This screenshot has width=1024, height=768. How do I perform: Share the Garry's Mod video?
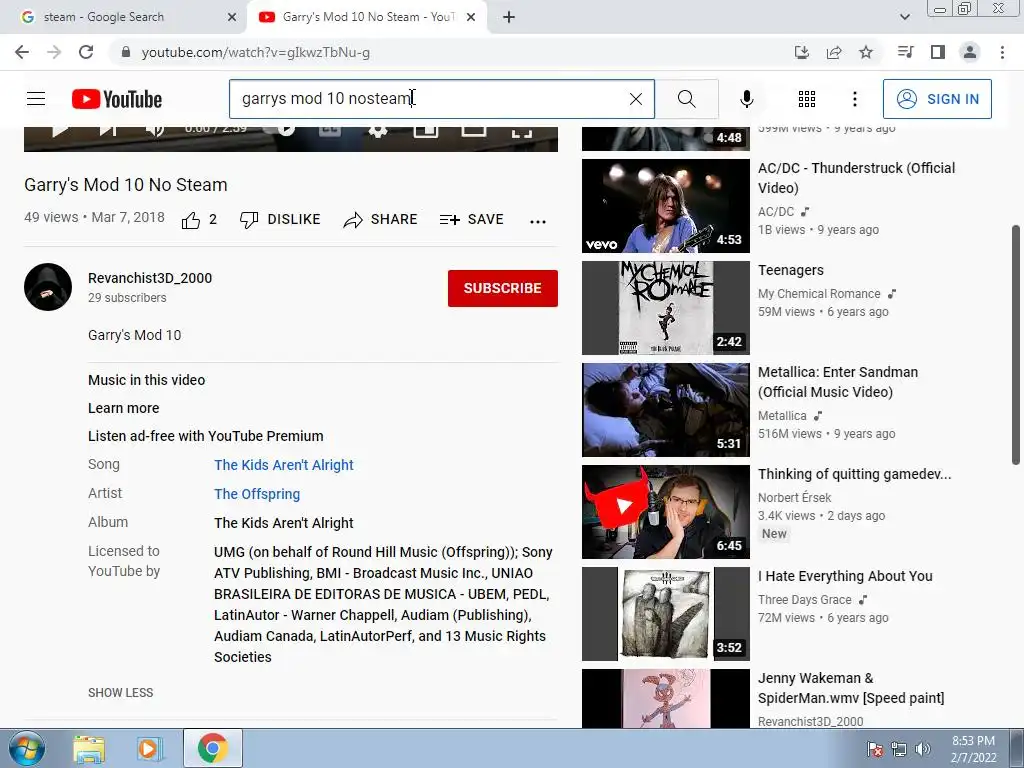[x=380, y=219]
